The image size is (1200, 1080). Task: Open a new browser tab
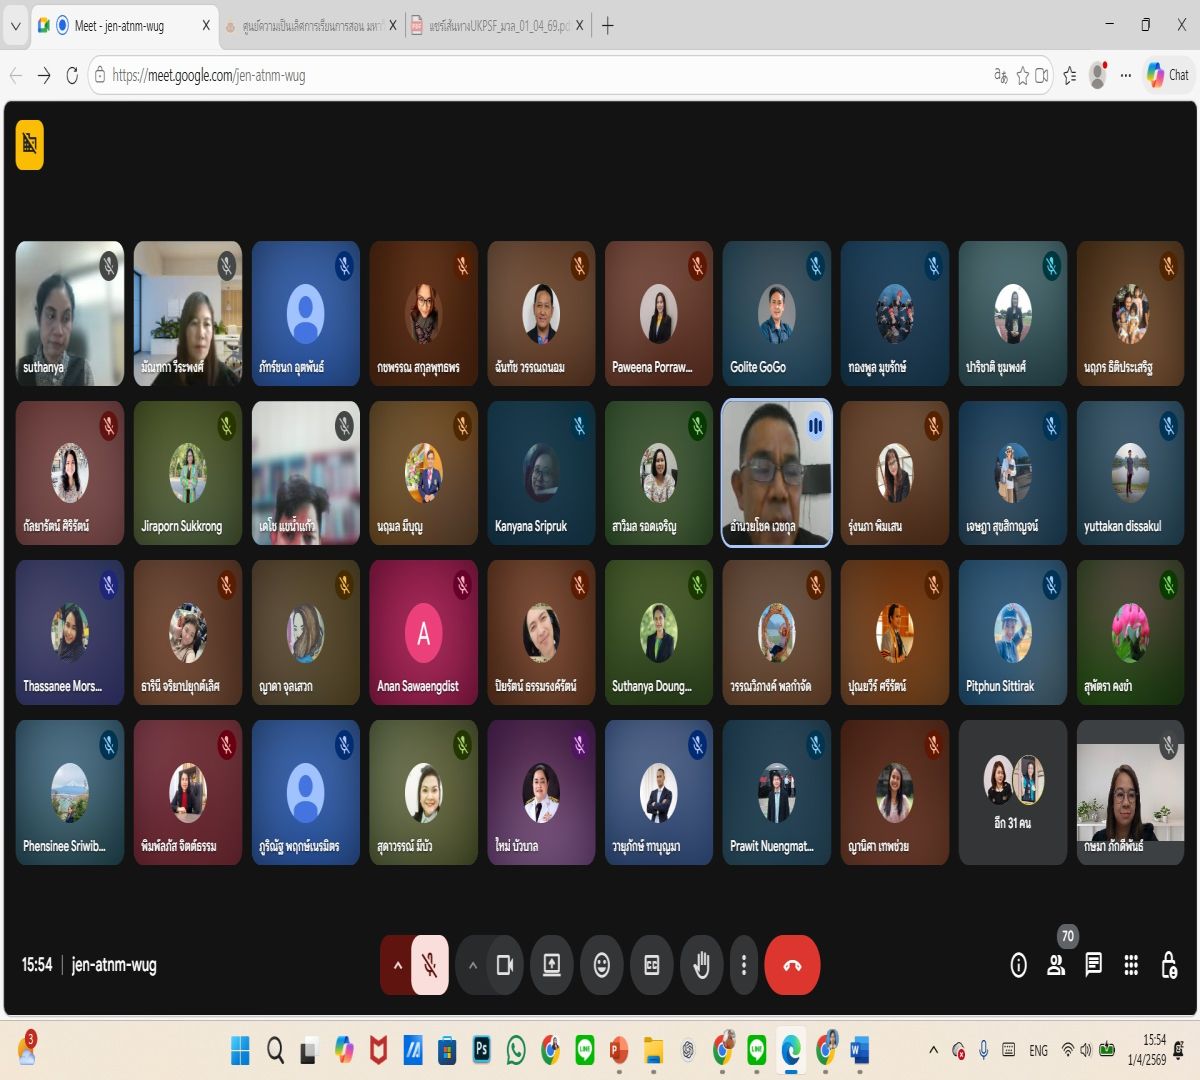point(608,26)
